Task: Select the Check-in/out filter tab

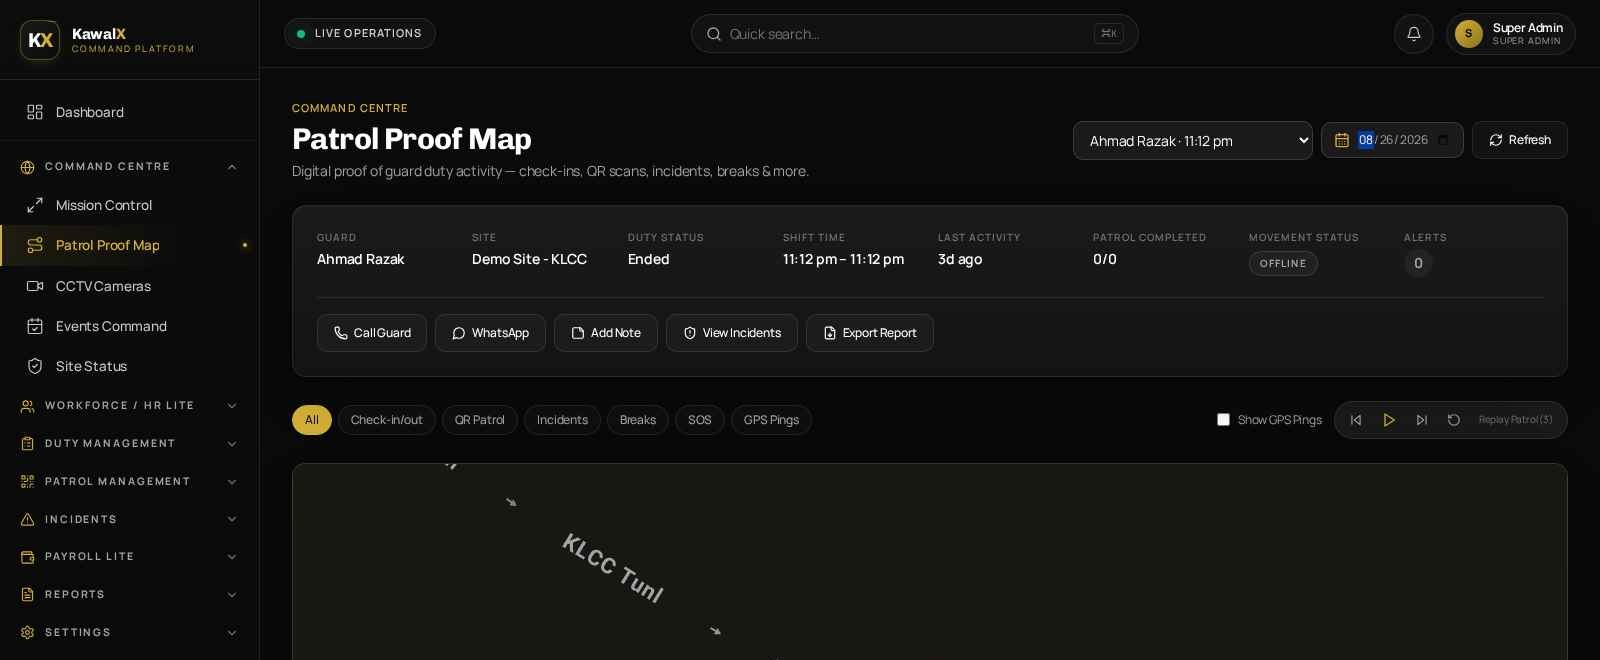Action: 387,420
